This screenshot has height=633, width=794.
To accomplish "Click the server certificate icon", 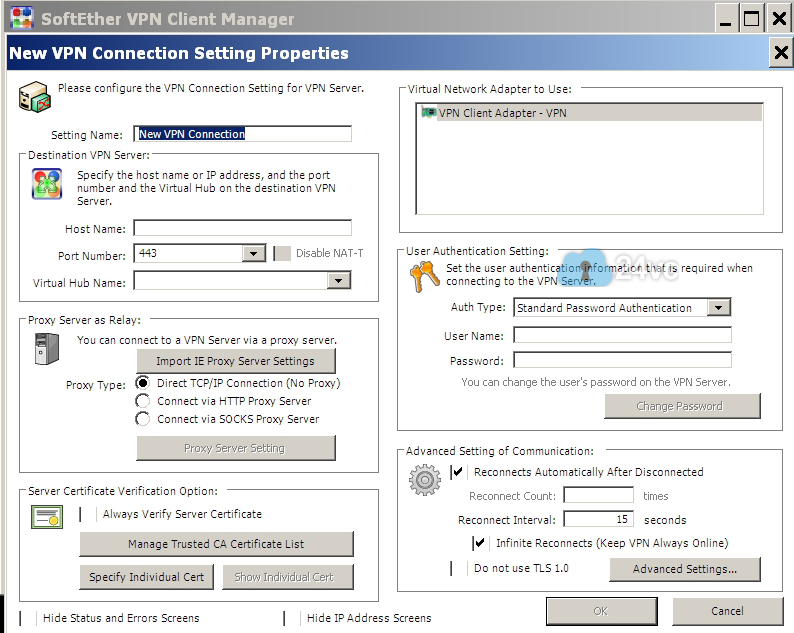I will coord(47,517).
